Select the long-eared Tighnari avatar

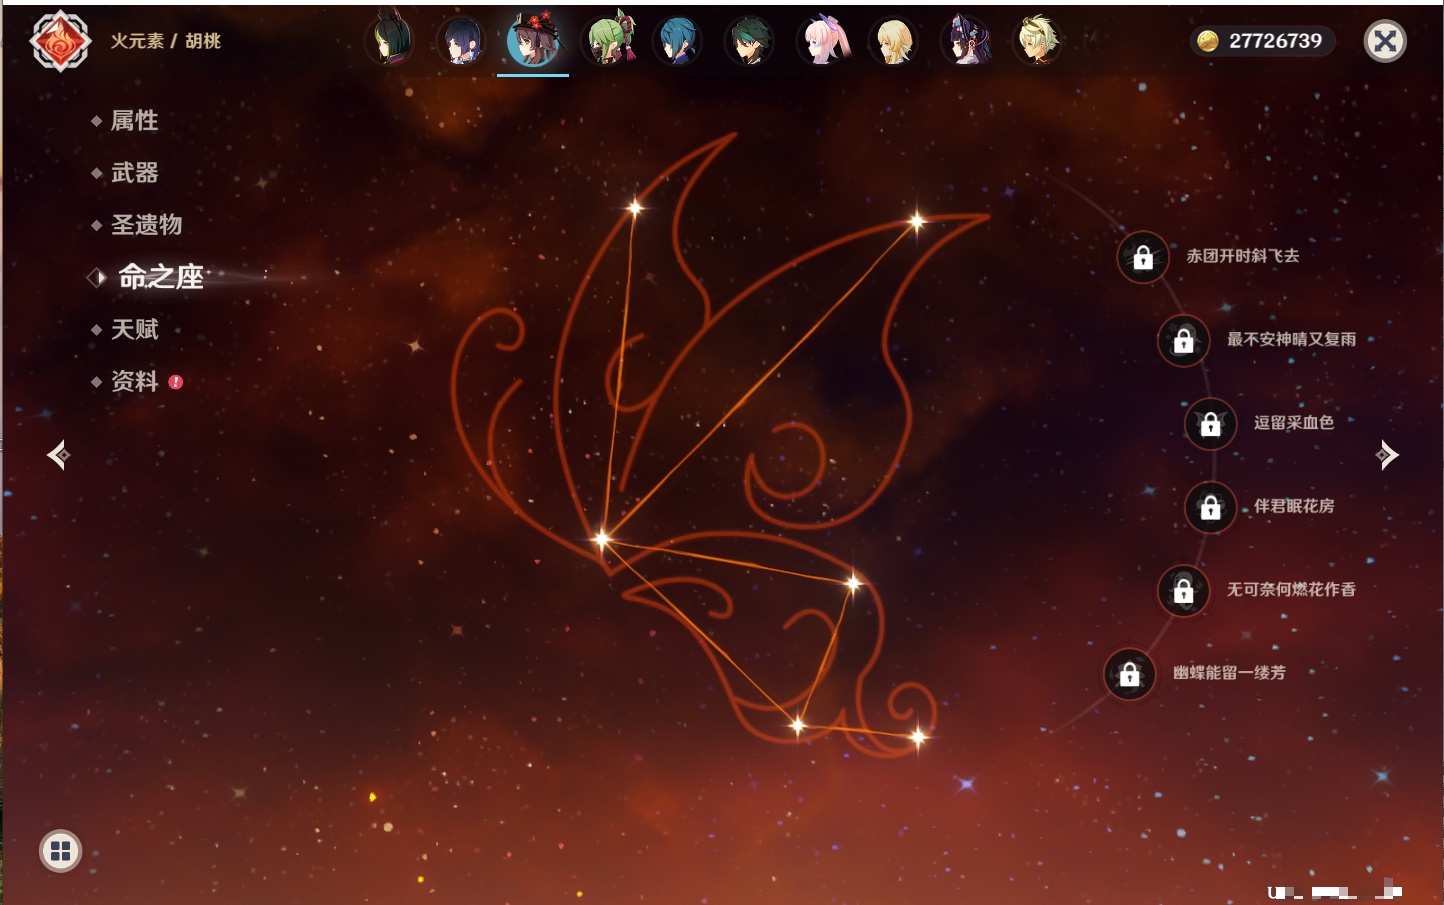pos(391,41)
